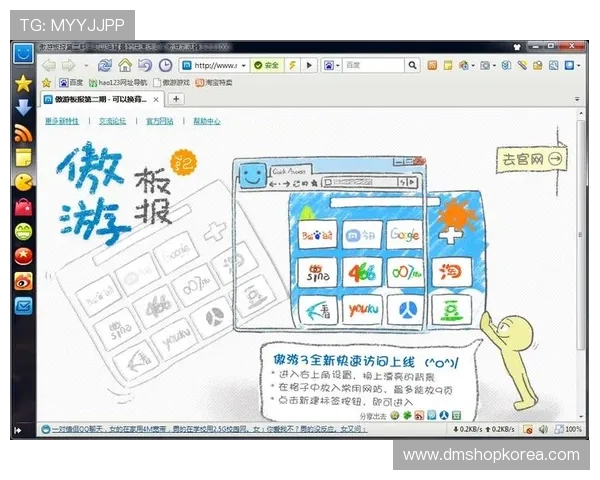
Task: Click bookmark star on favorites bar
Action: pos(46,83)
